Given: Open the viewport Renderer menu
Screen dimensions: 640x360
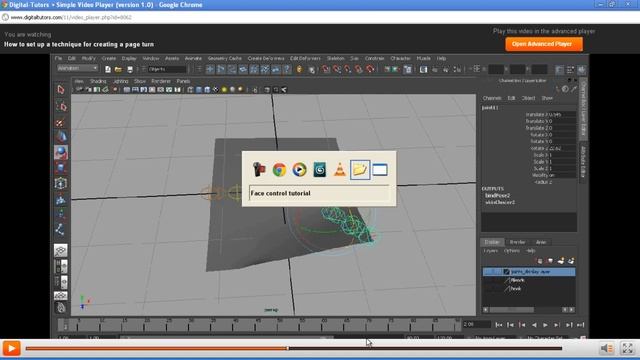Looking at the screenshot, I should point(161,81).
